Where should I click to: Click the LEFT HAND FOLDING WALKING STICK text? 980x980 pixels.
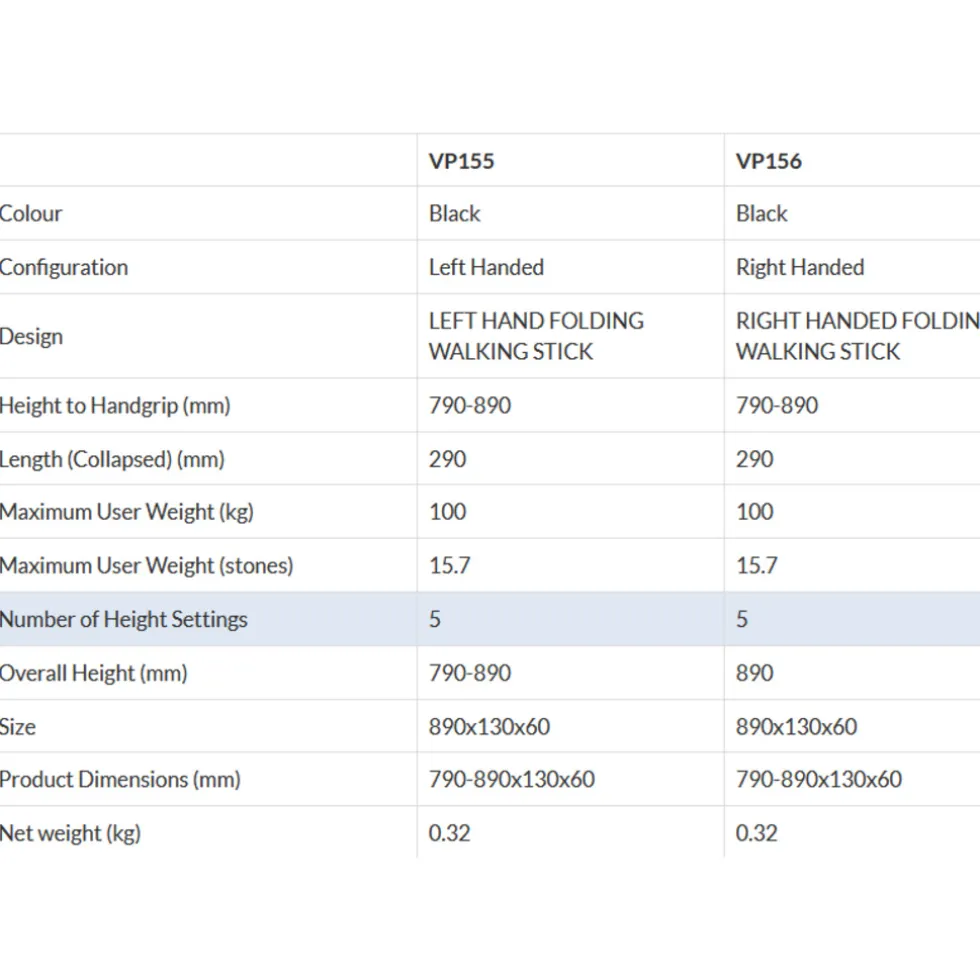click(x=536, y=336)
